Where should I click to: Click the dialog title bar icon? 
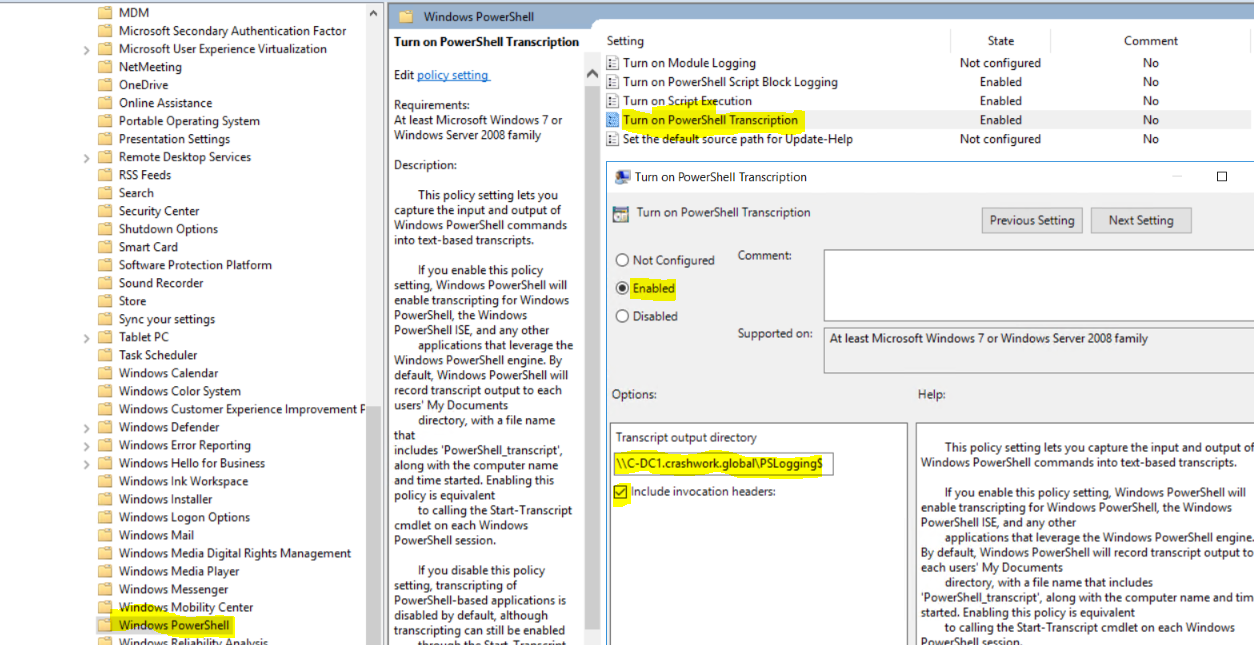(621, 177)
